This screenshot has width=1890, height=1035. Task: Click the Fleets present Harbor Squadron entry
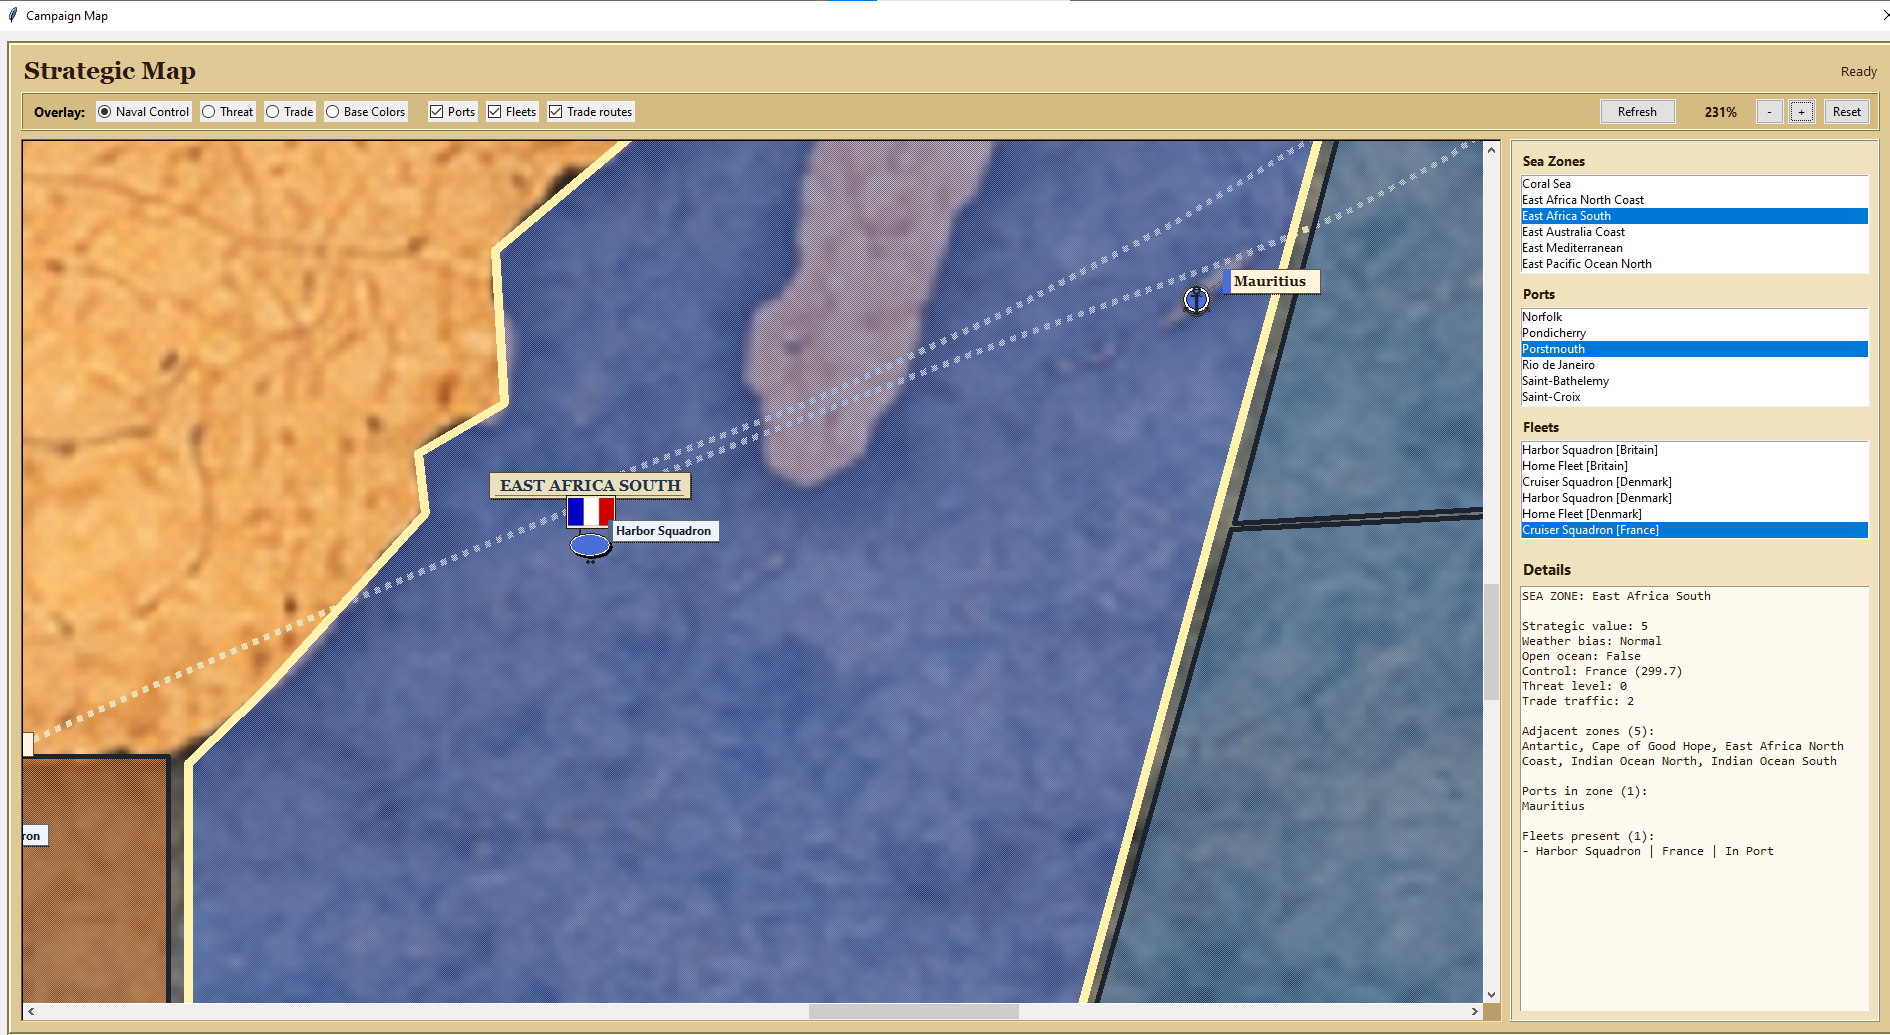click(1647, 851)
